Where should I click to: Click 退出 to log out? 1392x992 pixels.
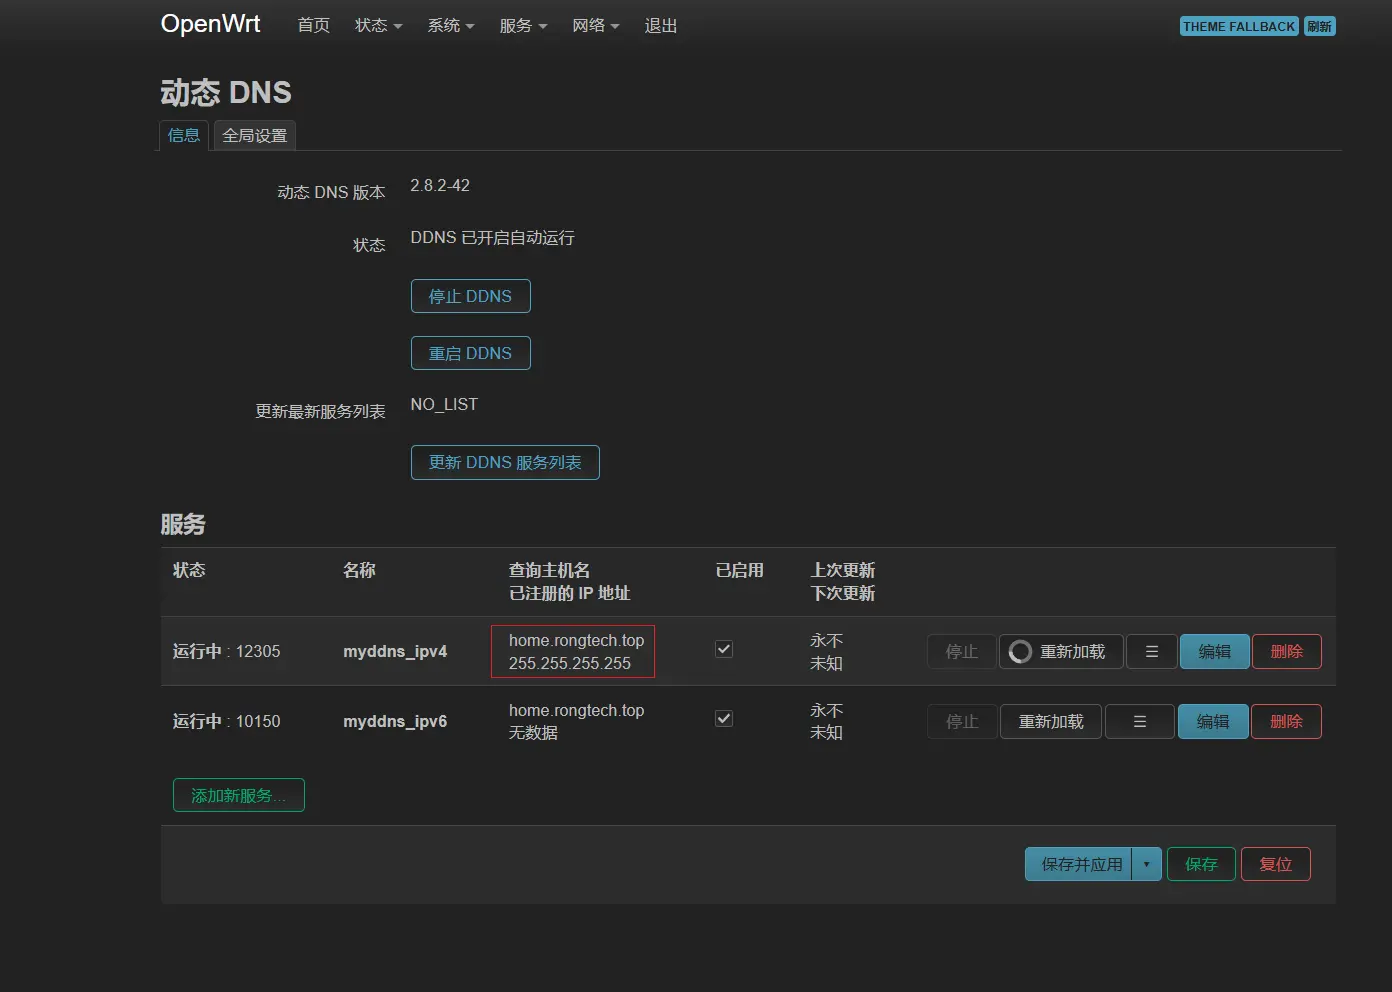click(661, 26)
